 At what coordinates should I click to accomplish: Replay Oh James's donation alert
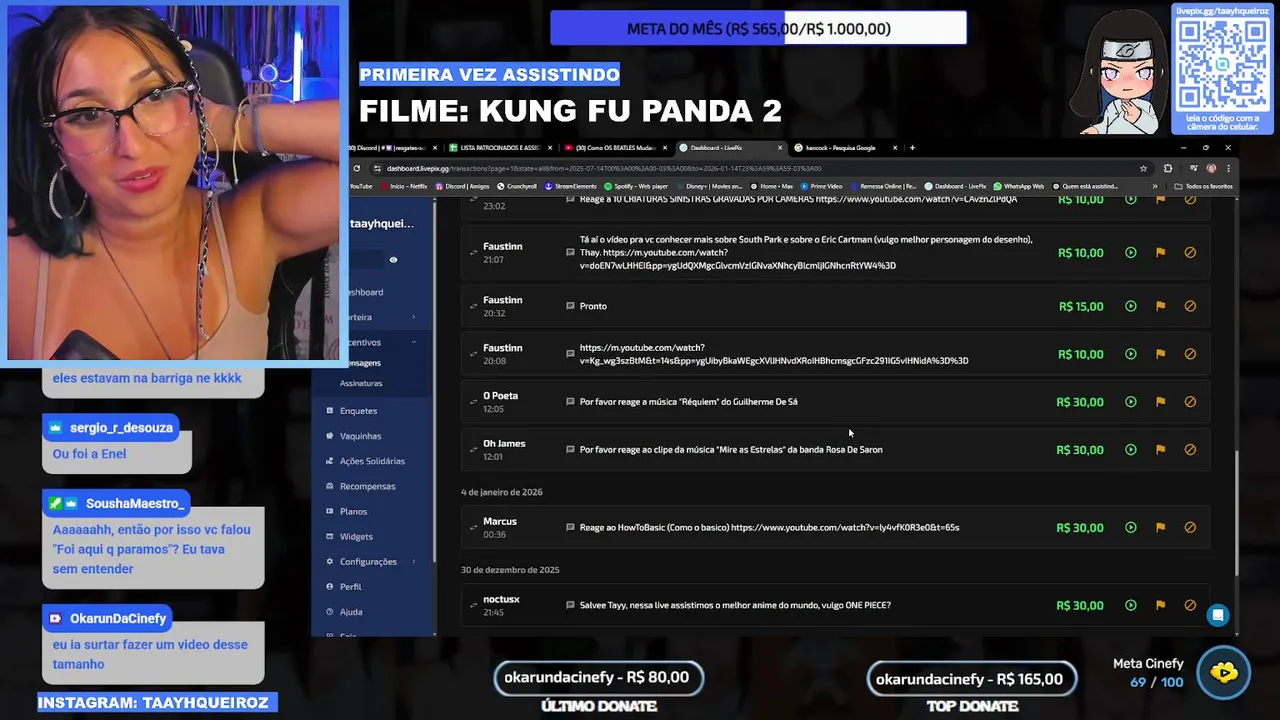[1130, 450]
